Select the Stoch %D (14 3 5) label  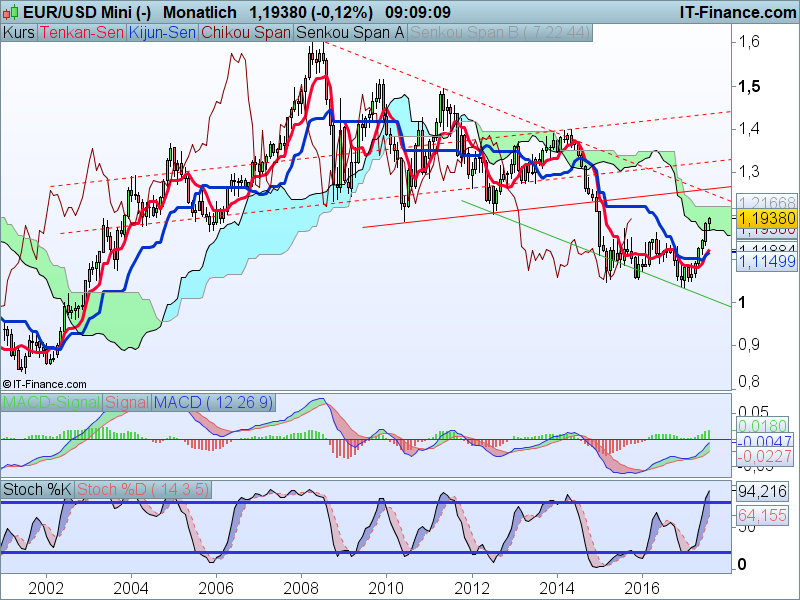143,490
